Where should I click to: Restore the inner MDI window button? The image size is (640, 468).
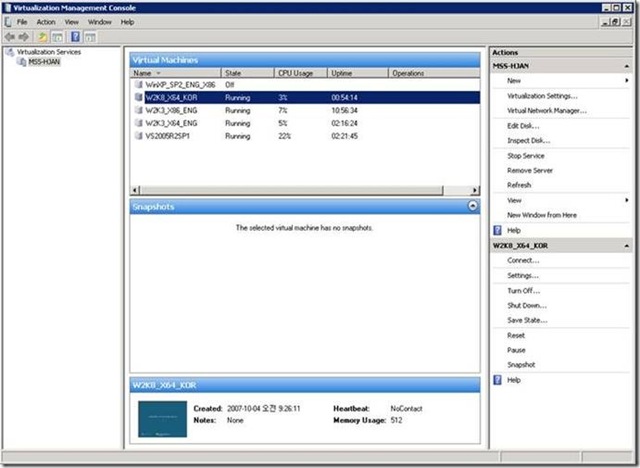[616, 22]
